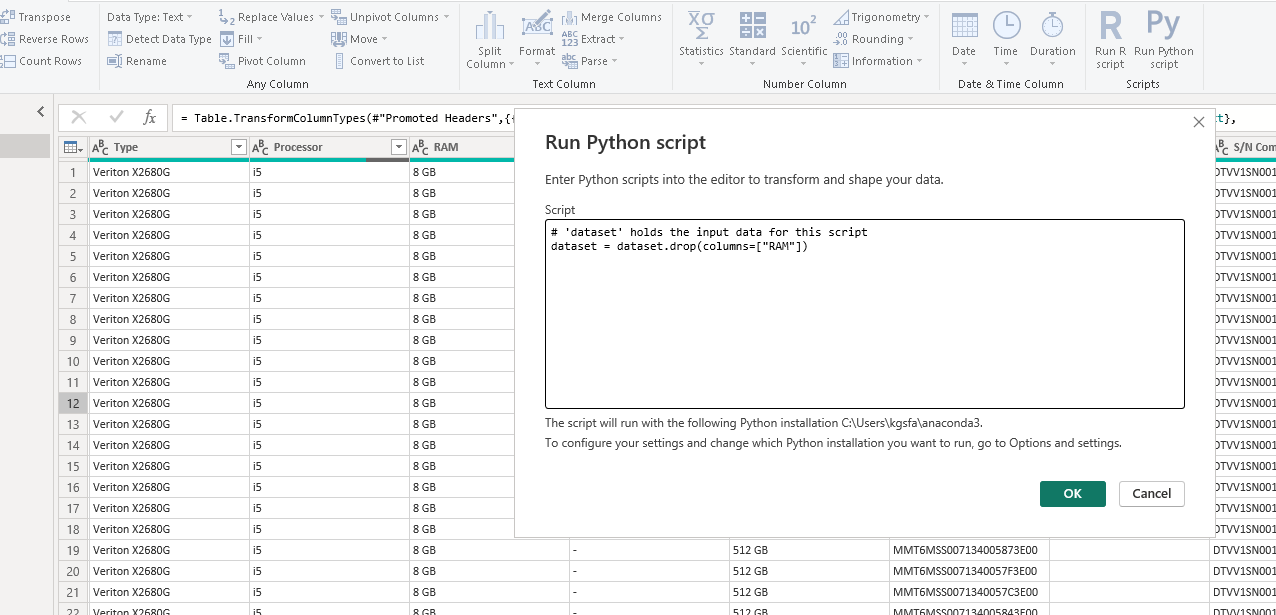Viewport: 1276px width, 615px height.
Task: Open the Trigonometry dropdown
Action: (882, 17)
